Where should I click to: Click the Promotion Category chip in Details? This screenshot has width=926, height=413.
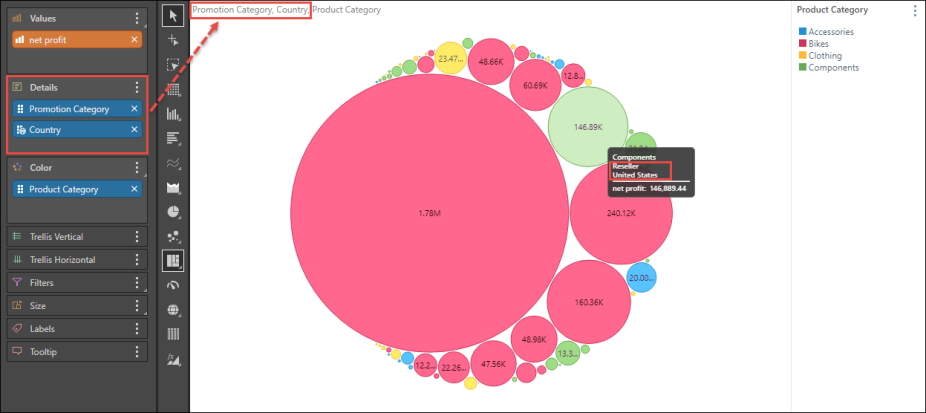tap(68, 108)
